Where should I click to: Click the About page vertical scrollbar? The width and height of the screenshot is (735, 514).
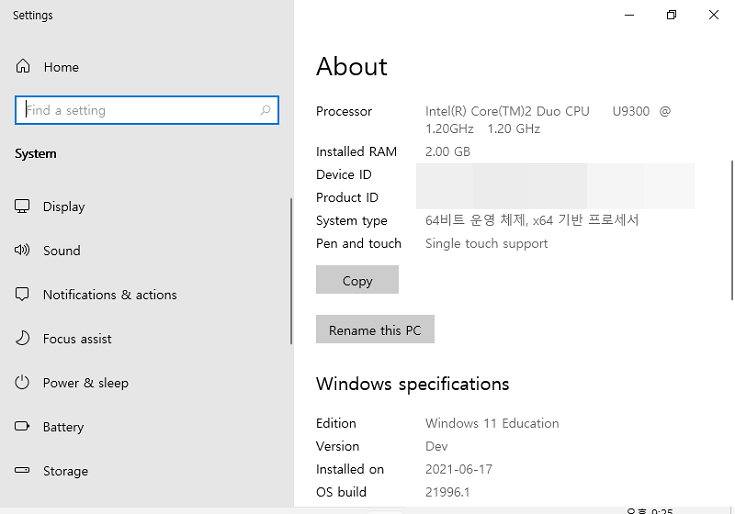[732, 230]
